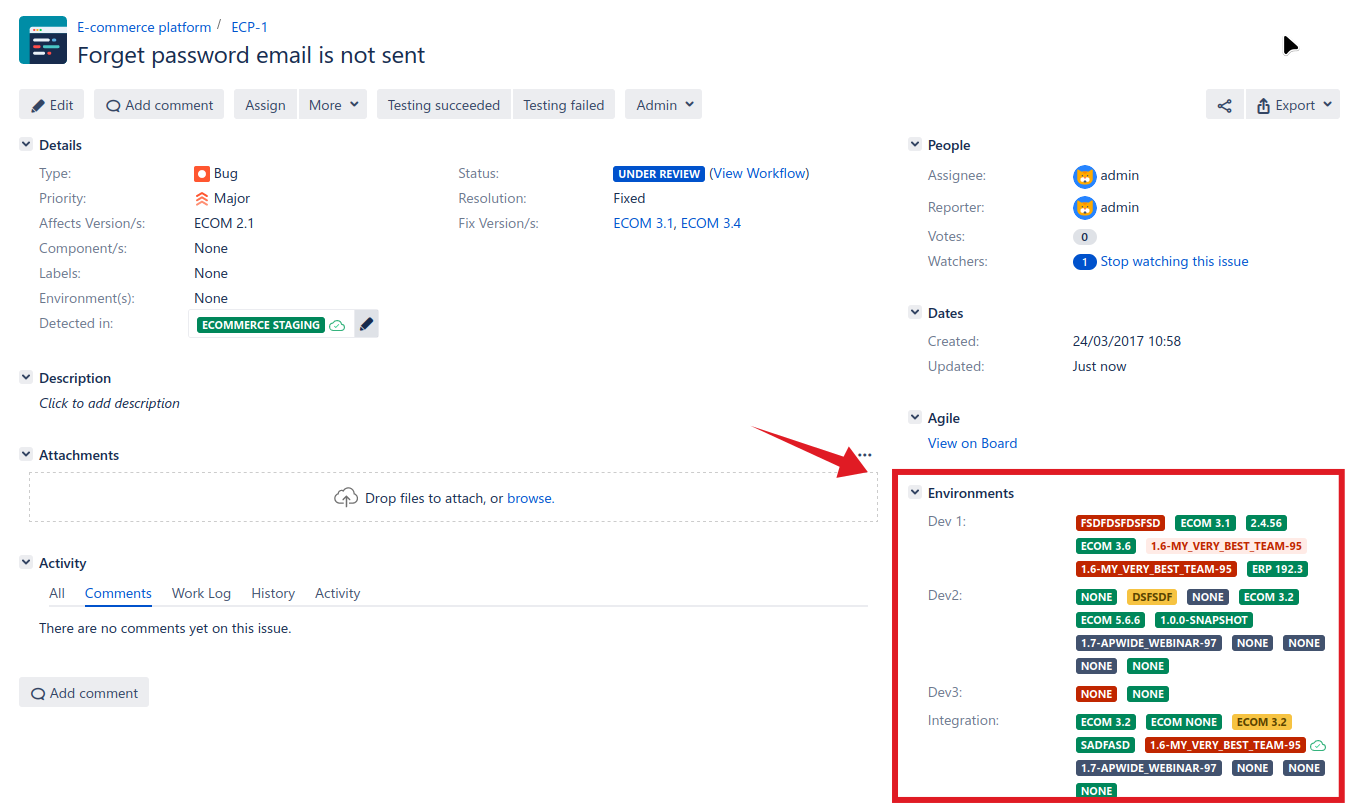Switch to the Work Log tab
Image resolution: width=1349 pixels, height=804 pixels.
(201, 593)
